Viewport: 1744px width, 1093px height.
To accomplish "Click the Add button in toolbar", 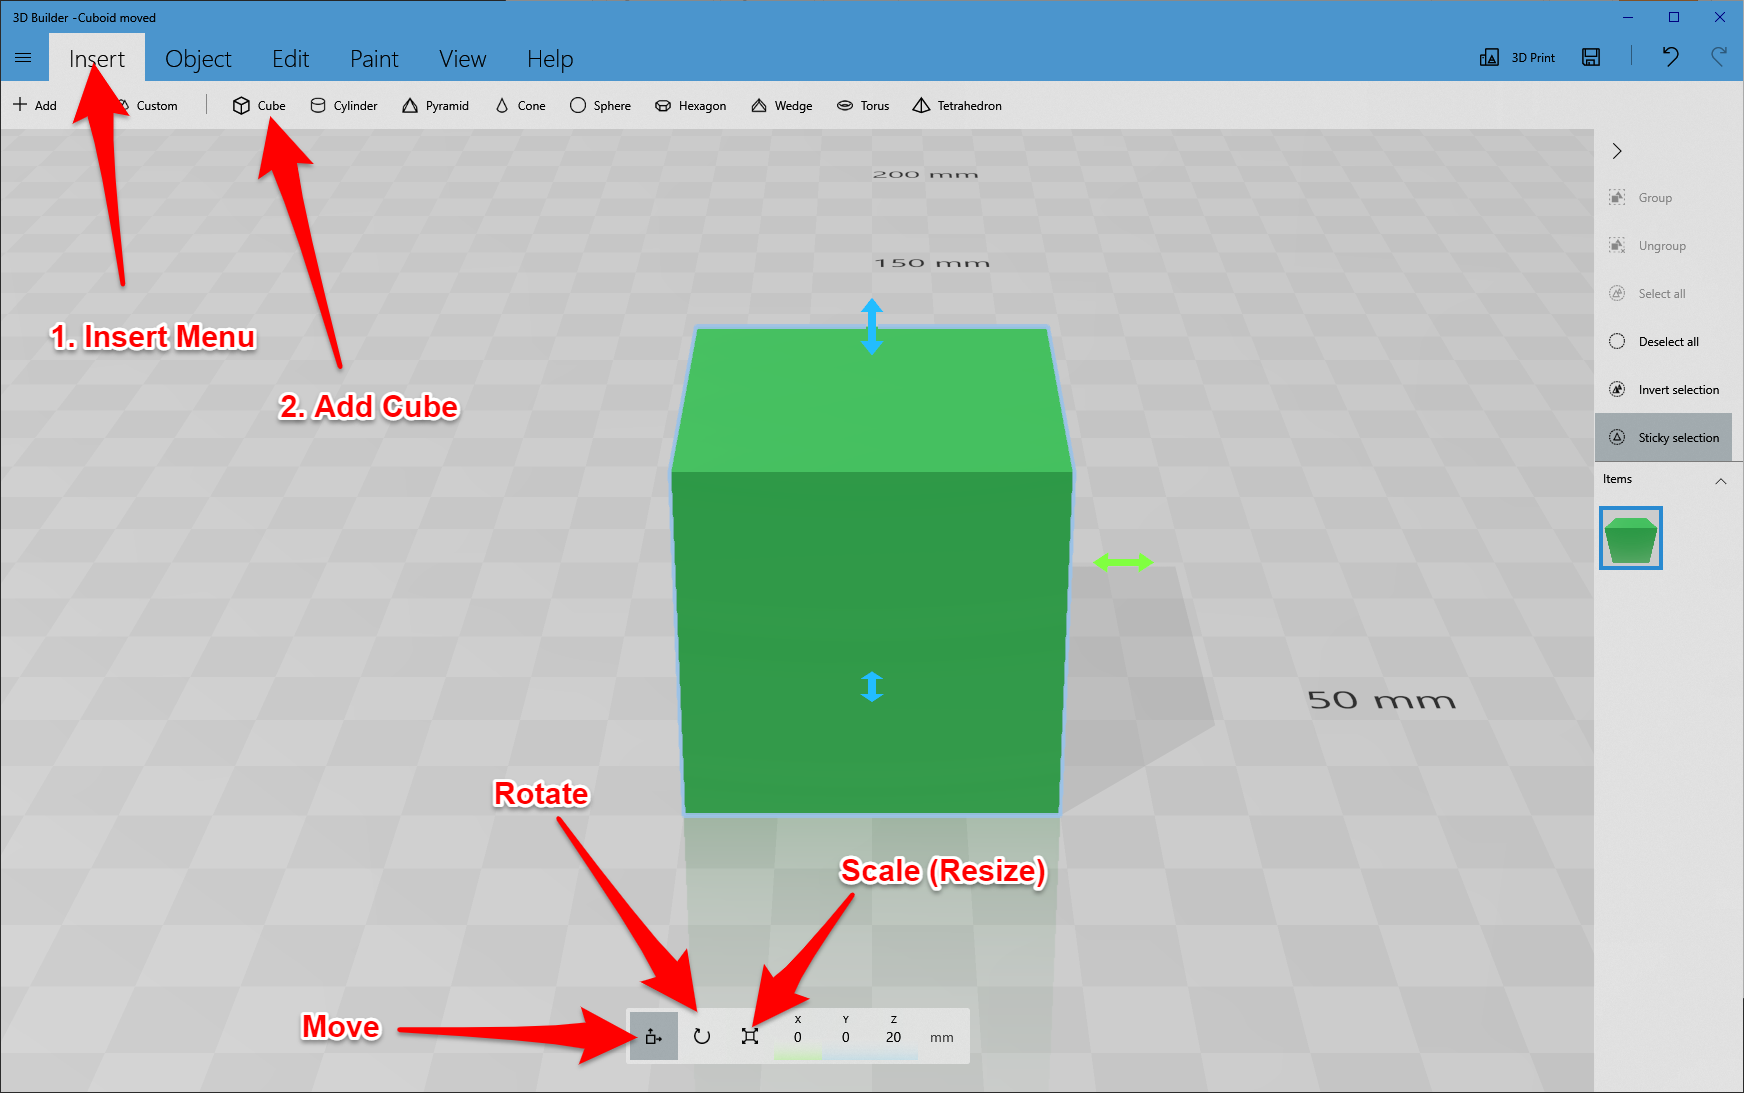I will pyautogui.click(x=35, y=105).
